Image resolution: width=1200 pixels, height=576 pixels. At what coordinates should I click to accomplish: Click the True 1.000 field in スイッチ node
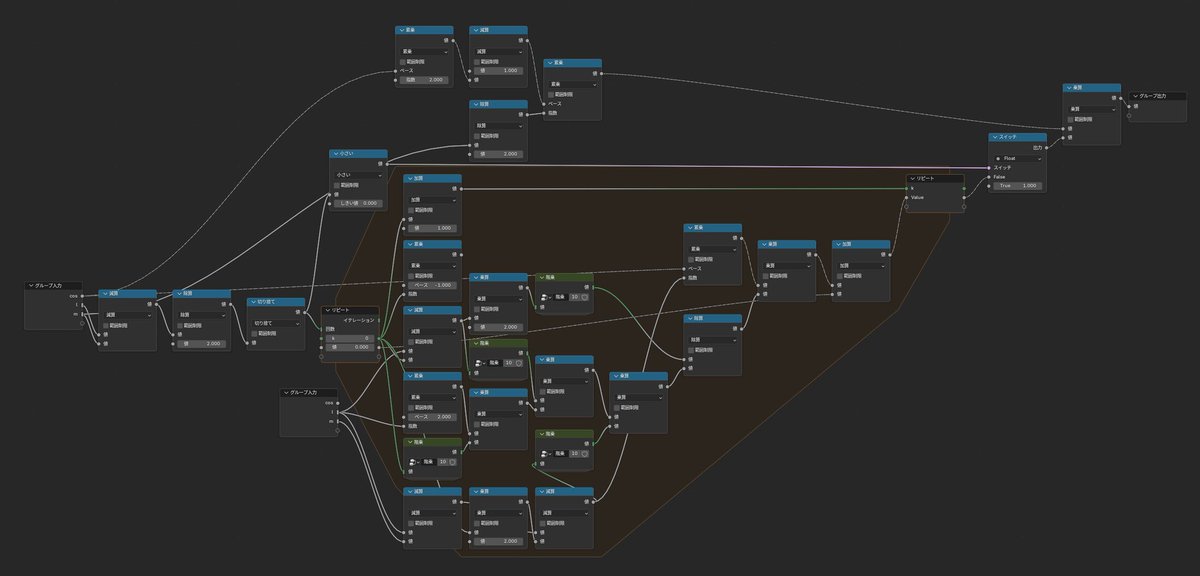1017,186
